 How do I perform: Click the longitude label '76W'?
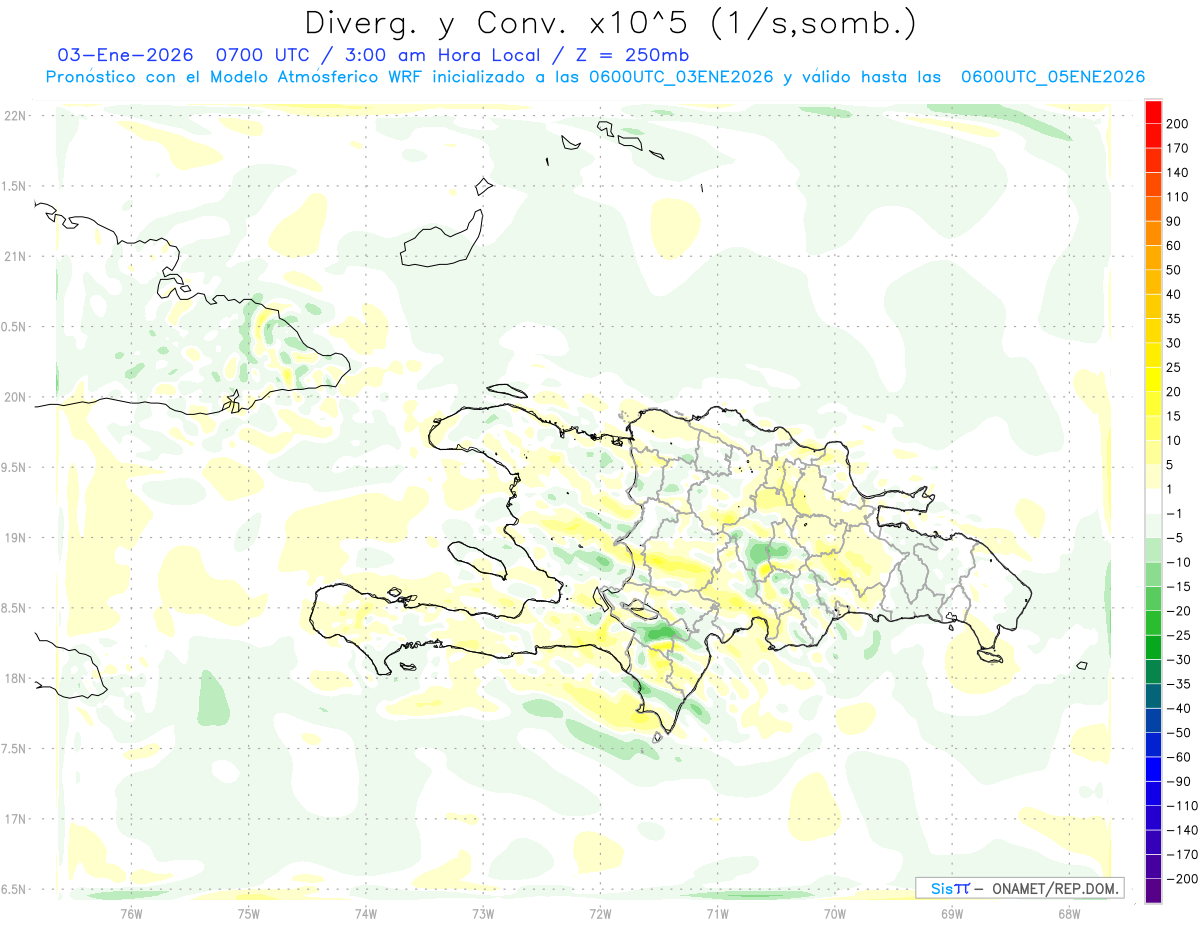[131, 912]
